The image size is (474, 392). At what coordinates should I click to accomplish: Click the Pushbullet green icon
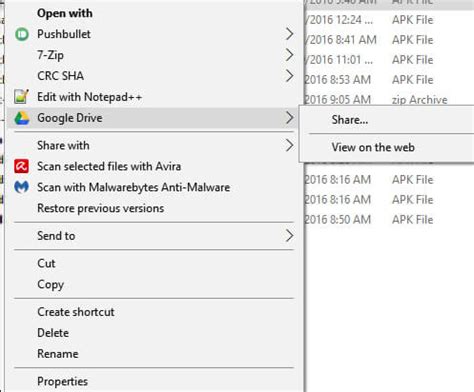(22, 34)
